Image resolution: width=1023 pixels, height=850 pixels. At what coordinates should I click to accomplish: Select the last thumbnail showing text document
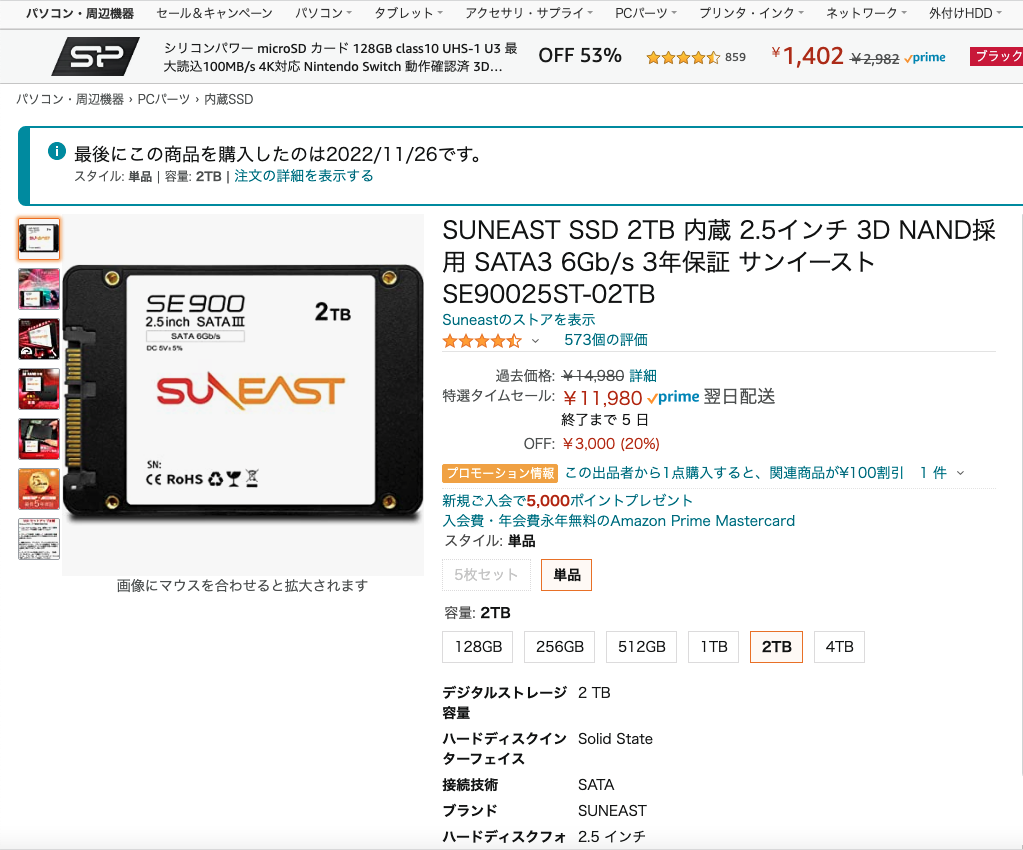39,539
